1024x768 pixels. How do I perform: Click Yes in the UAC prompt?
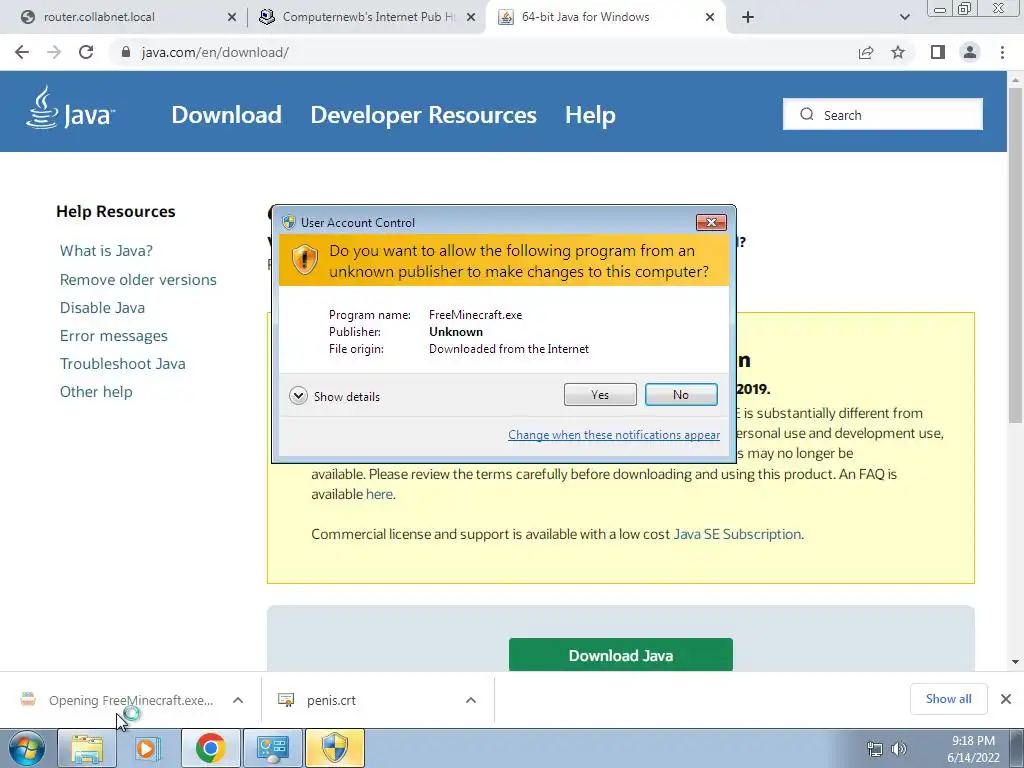[600, 394]
